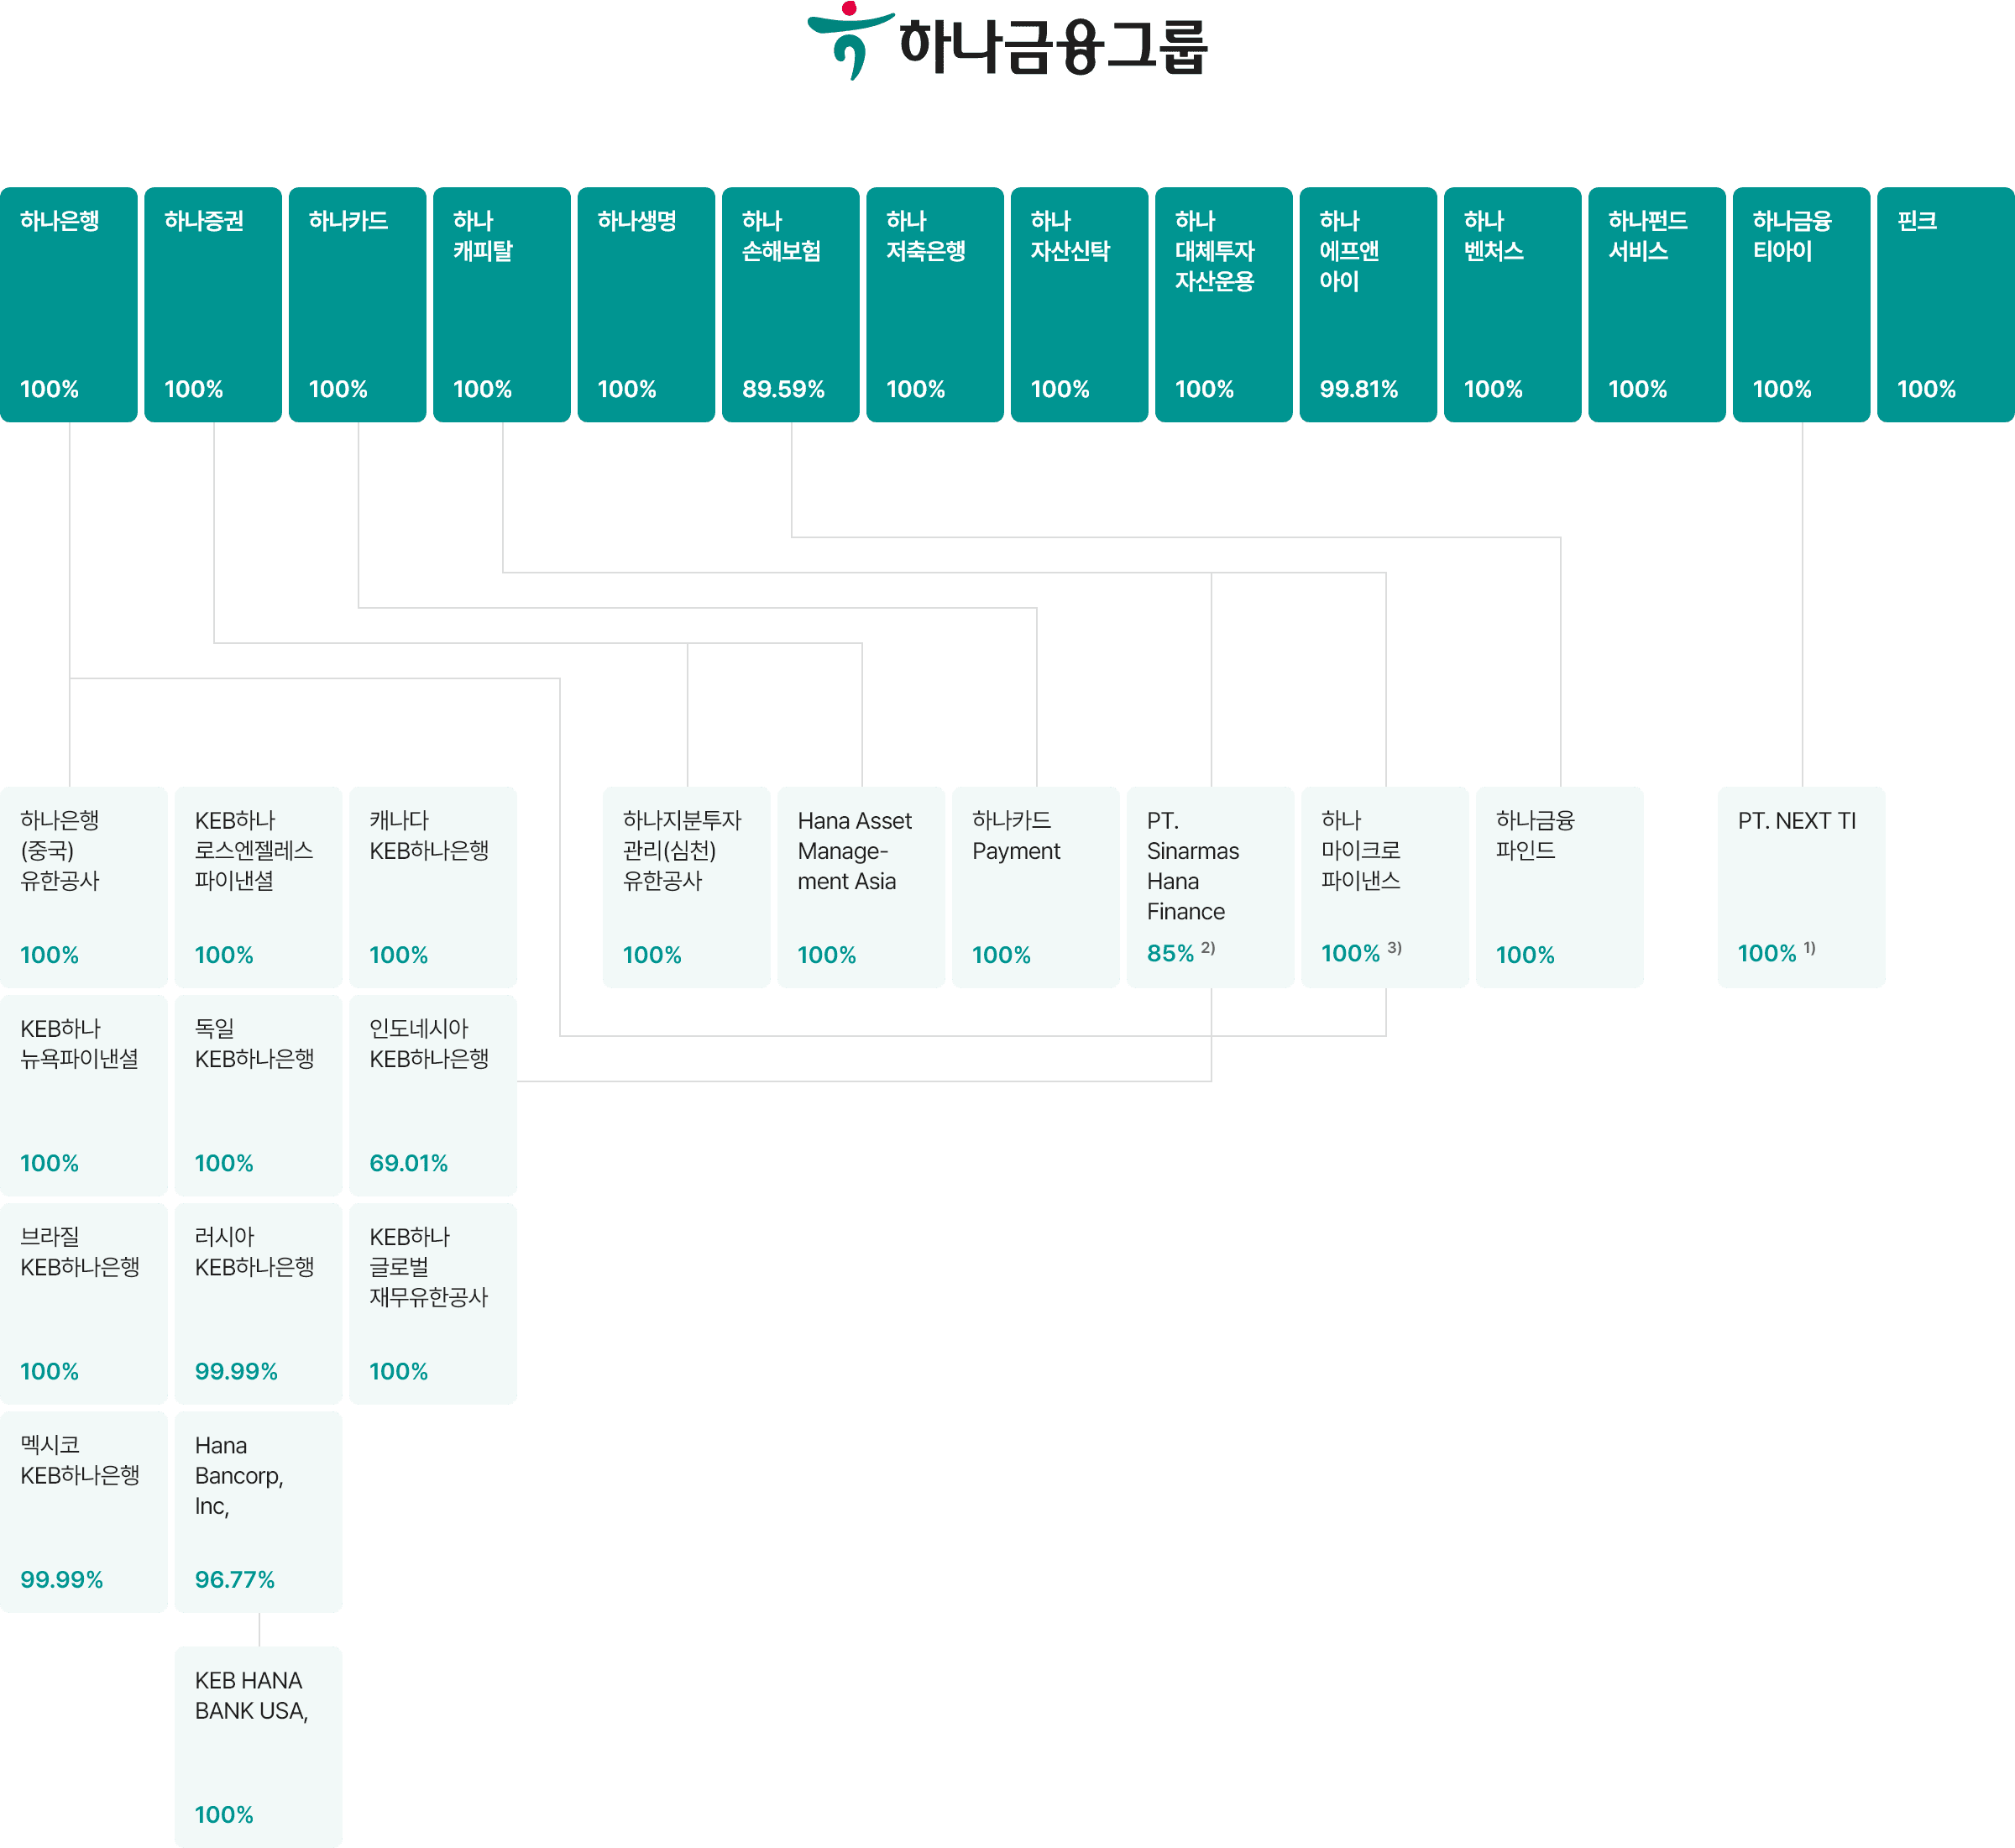Open the 하나증권 card
Viewport: 2015px width, 1848px height.
[213, 304]
